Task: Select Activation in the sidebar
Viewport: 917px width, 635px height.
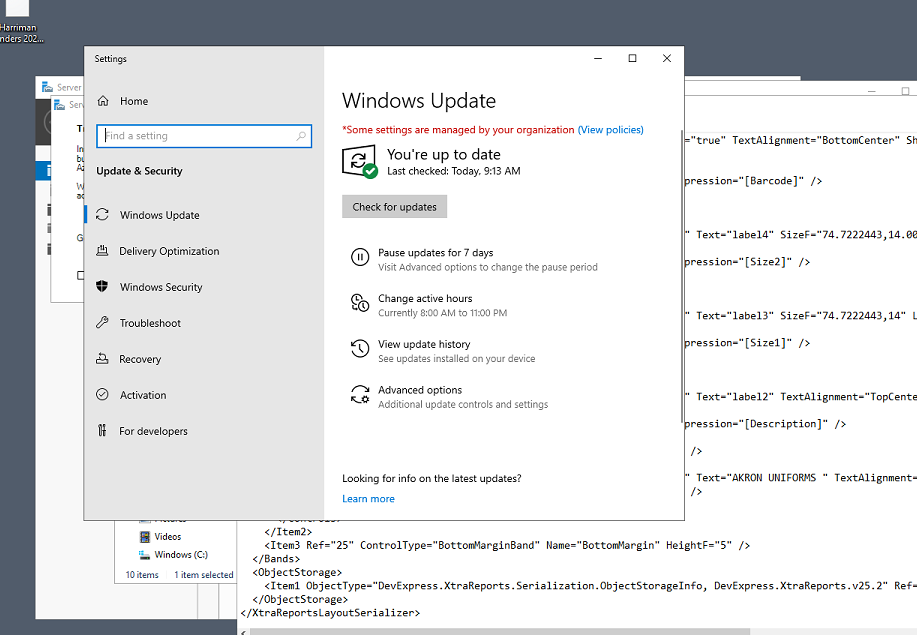Action: (x=143, y=395)
